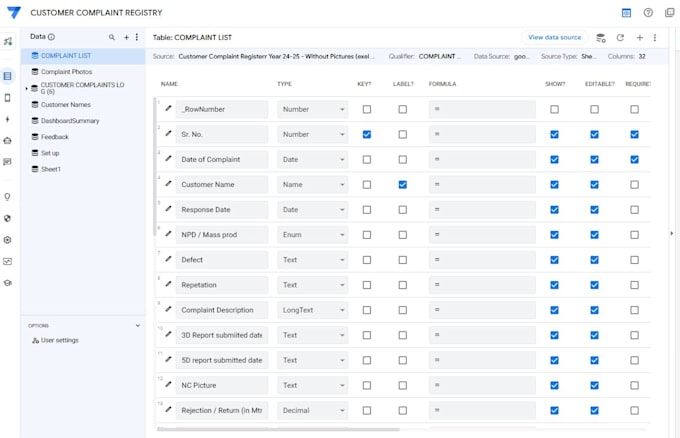This screenshot has width=680, height=438.
Task: Open the Settings gear icon in sidebar
Action: pyautogui.click(x=7, y=240)
